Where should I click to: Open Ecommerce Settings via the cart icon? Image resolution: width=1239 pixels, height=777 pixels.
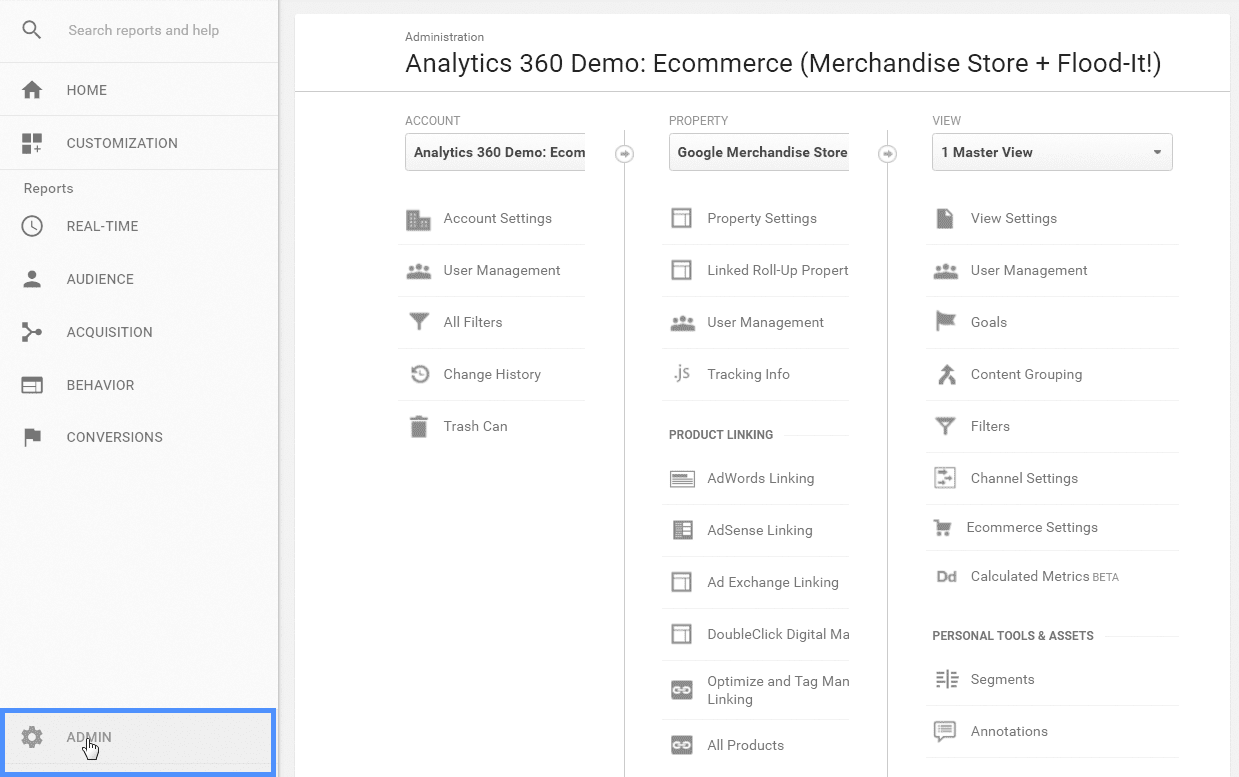pos(945,527)
